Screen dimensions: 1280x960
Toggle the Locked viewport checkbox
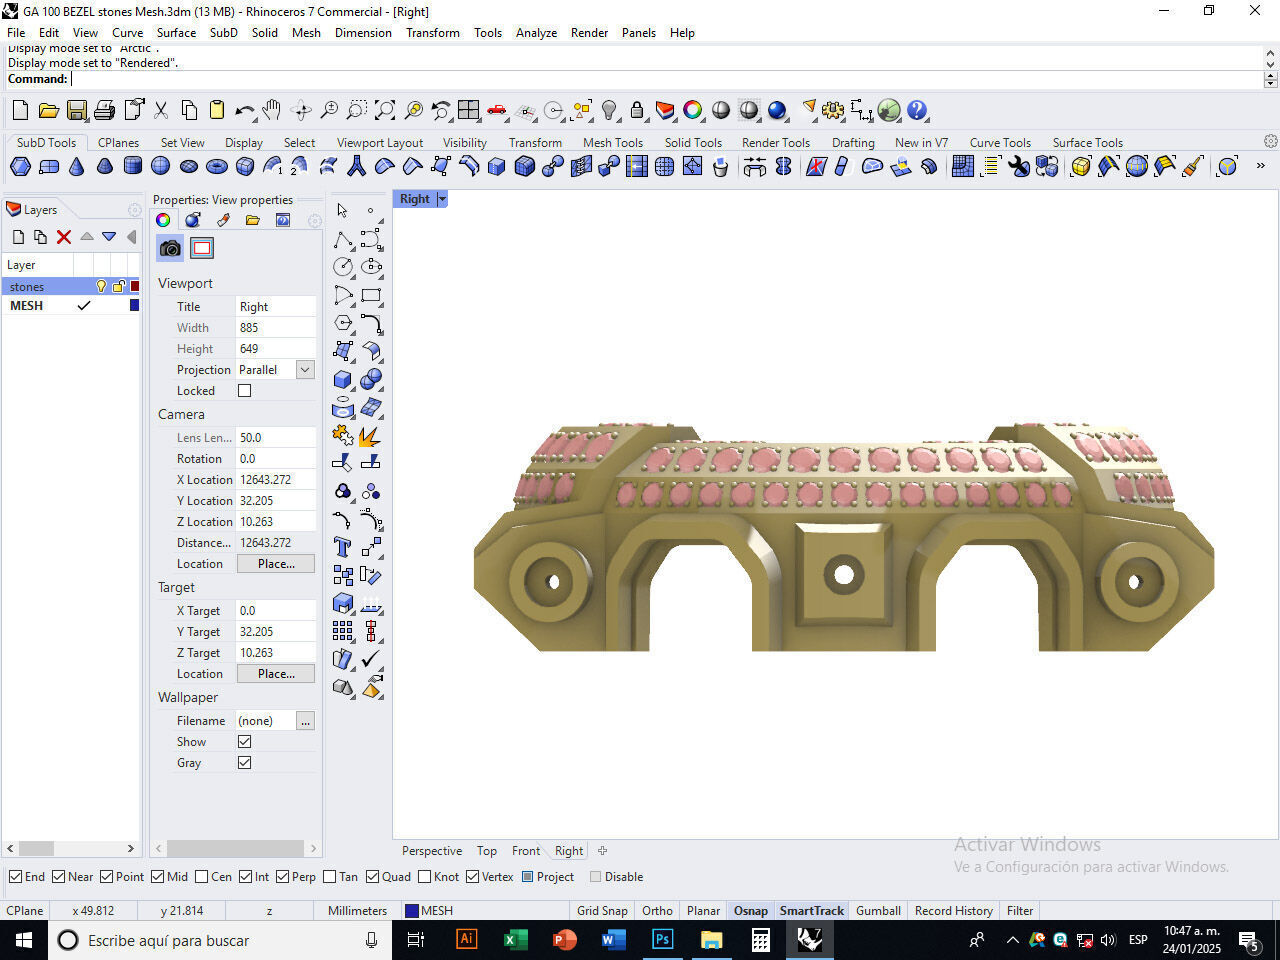coord(244,391)
